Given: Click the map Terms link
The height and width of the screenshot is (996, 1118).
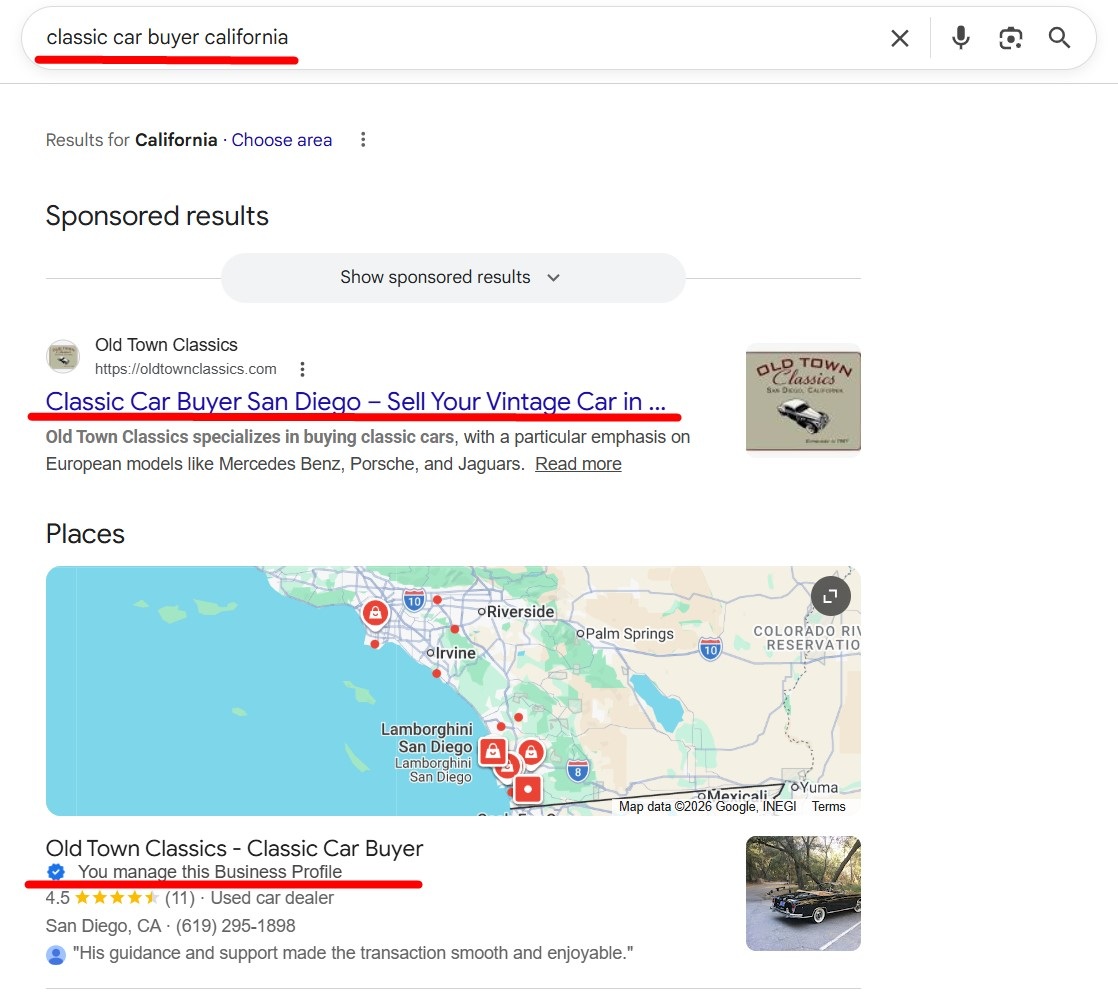Looking at the screenshot, I should pos(828,806).
